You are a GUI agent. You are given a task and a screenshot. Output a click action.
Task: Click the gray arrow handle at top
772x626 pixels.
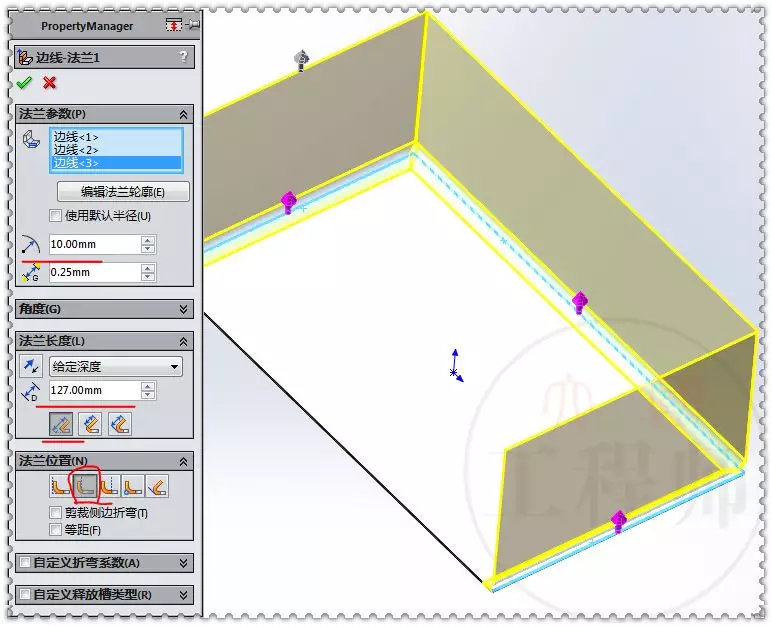[x=301, y=61]
